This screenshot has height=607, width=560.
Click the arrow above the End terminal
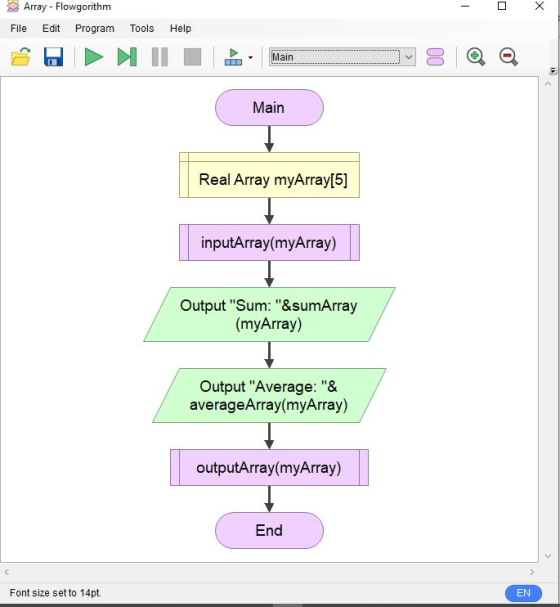point(269,499)
